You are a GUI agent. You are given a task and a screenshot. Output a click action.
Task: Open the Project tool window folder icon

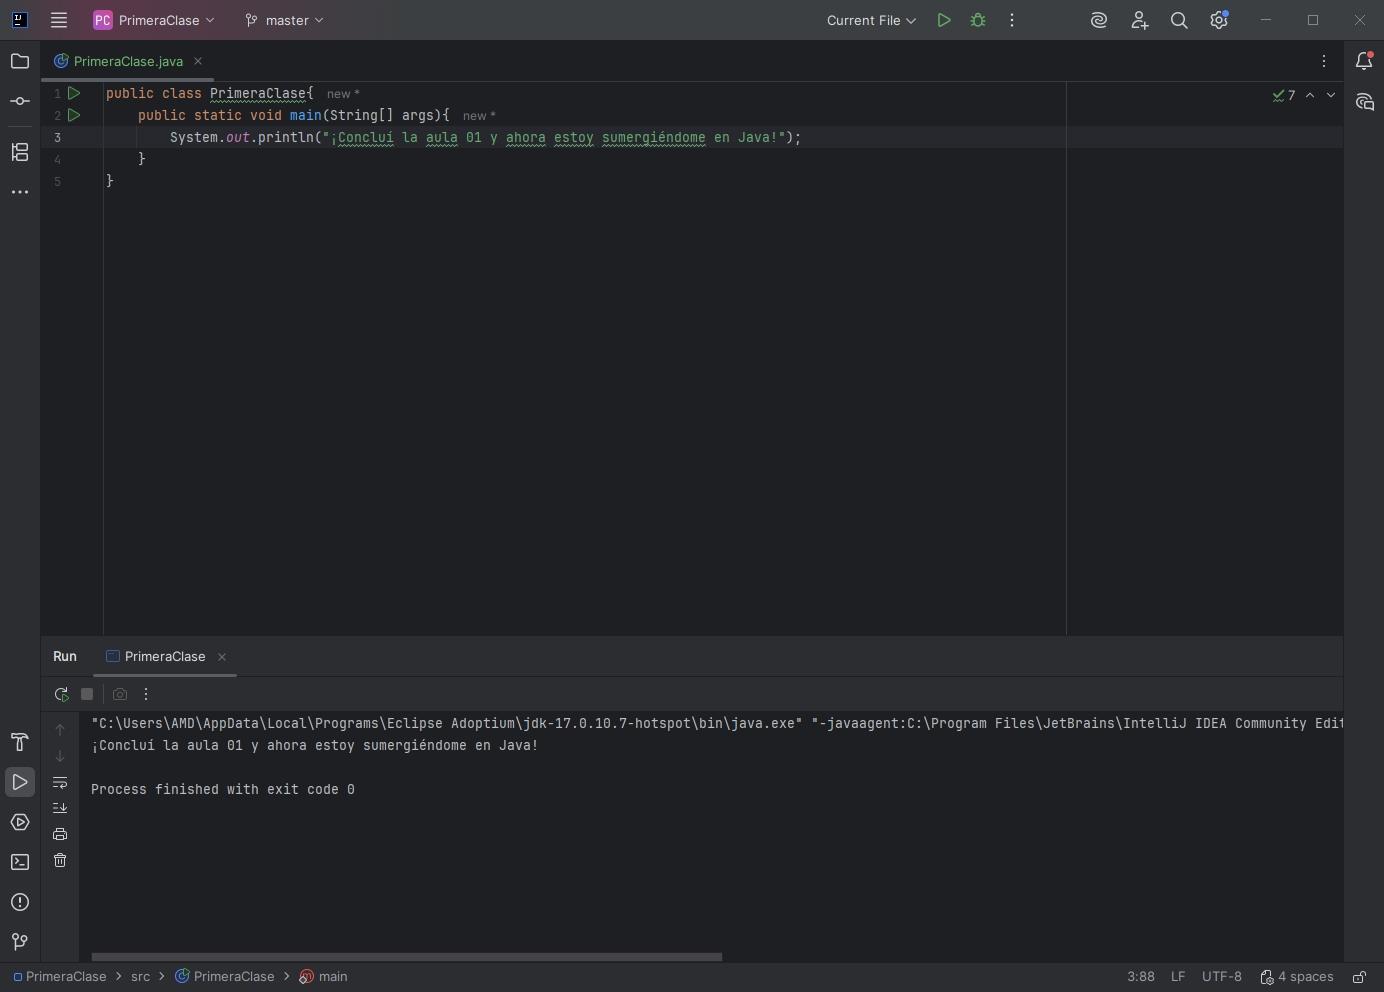click(x=20, y=62)
